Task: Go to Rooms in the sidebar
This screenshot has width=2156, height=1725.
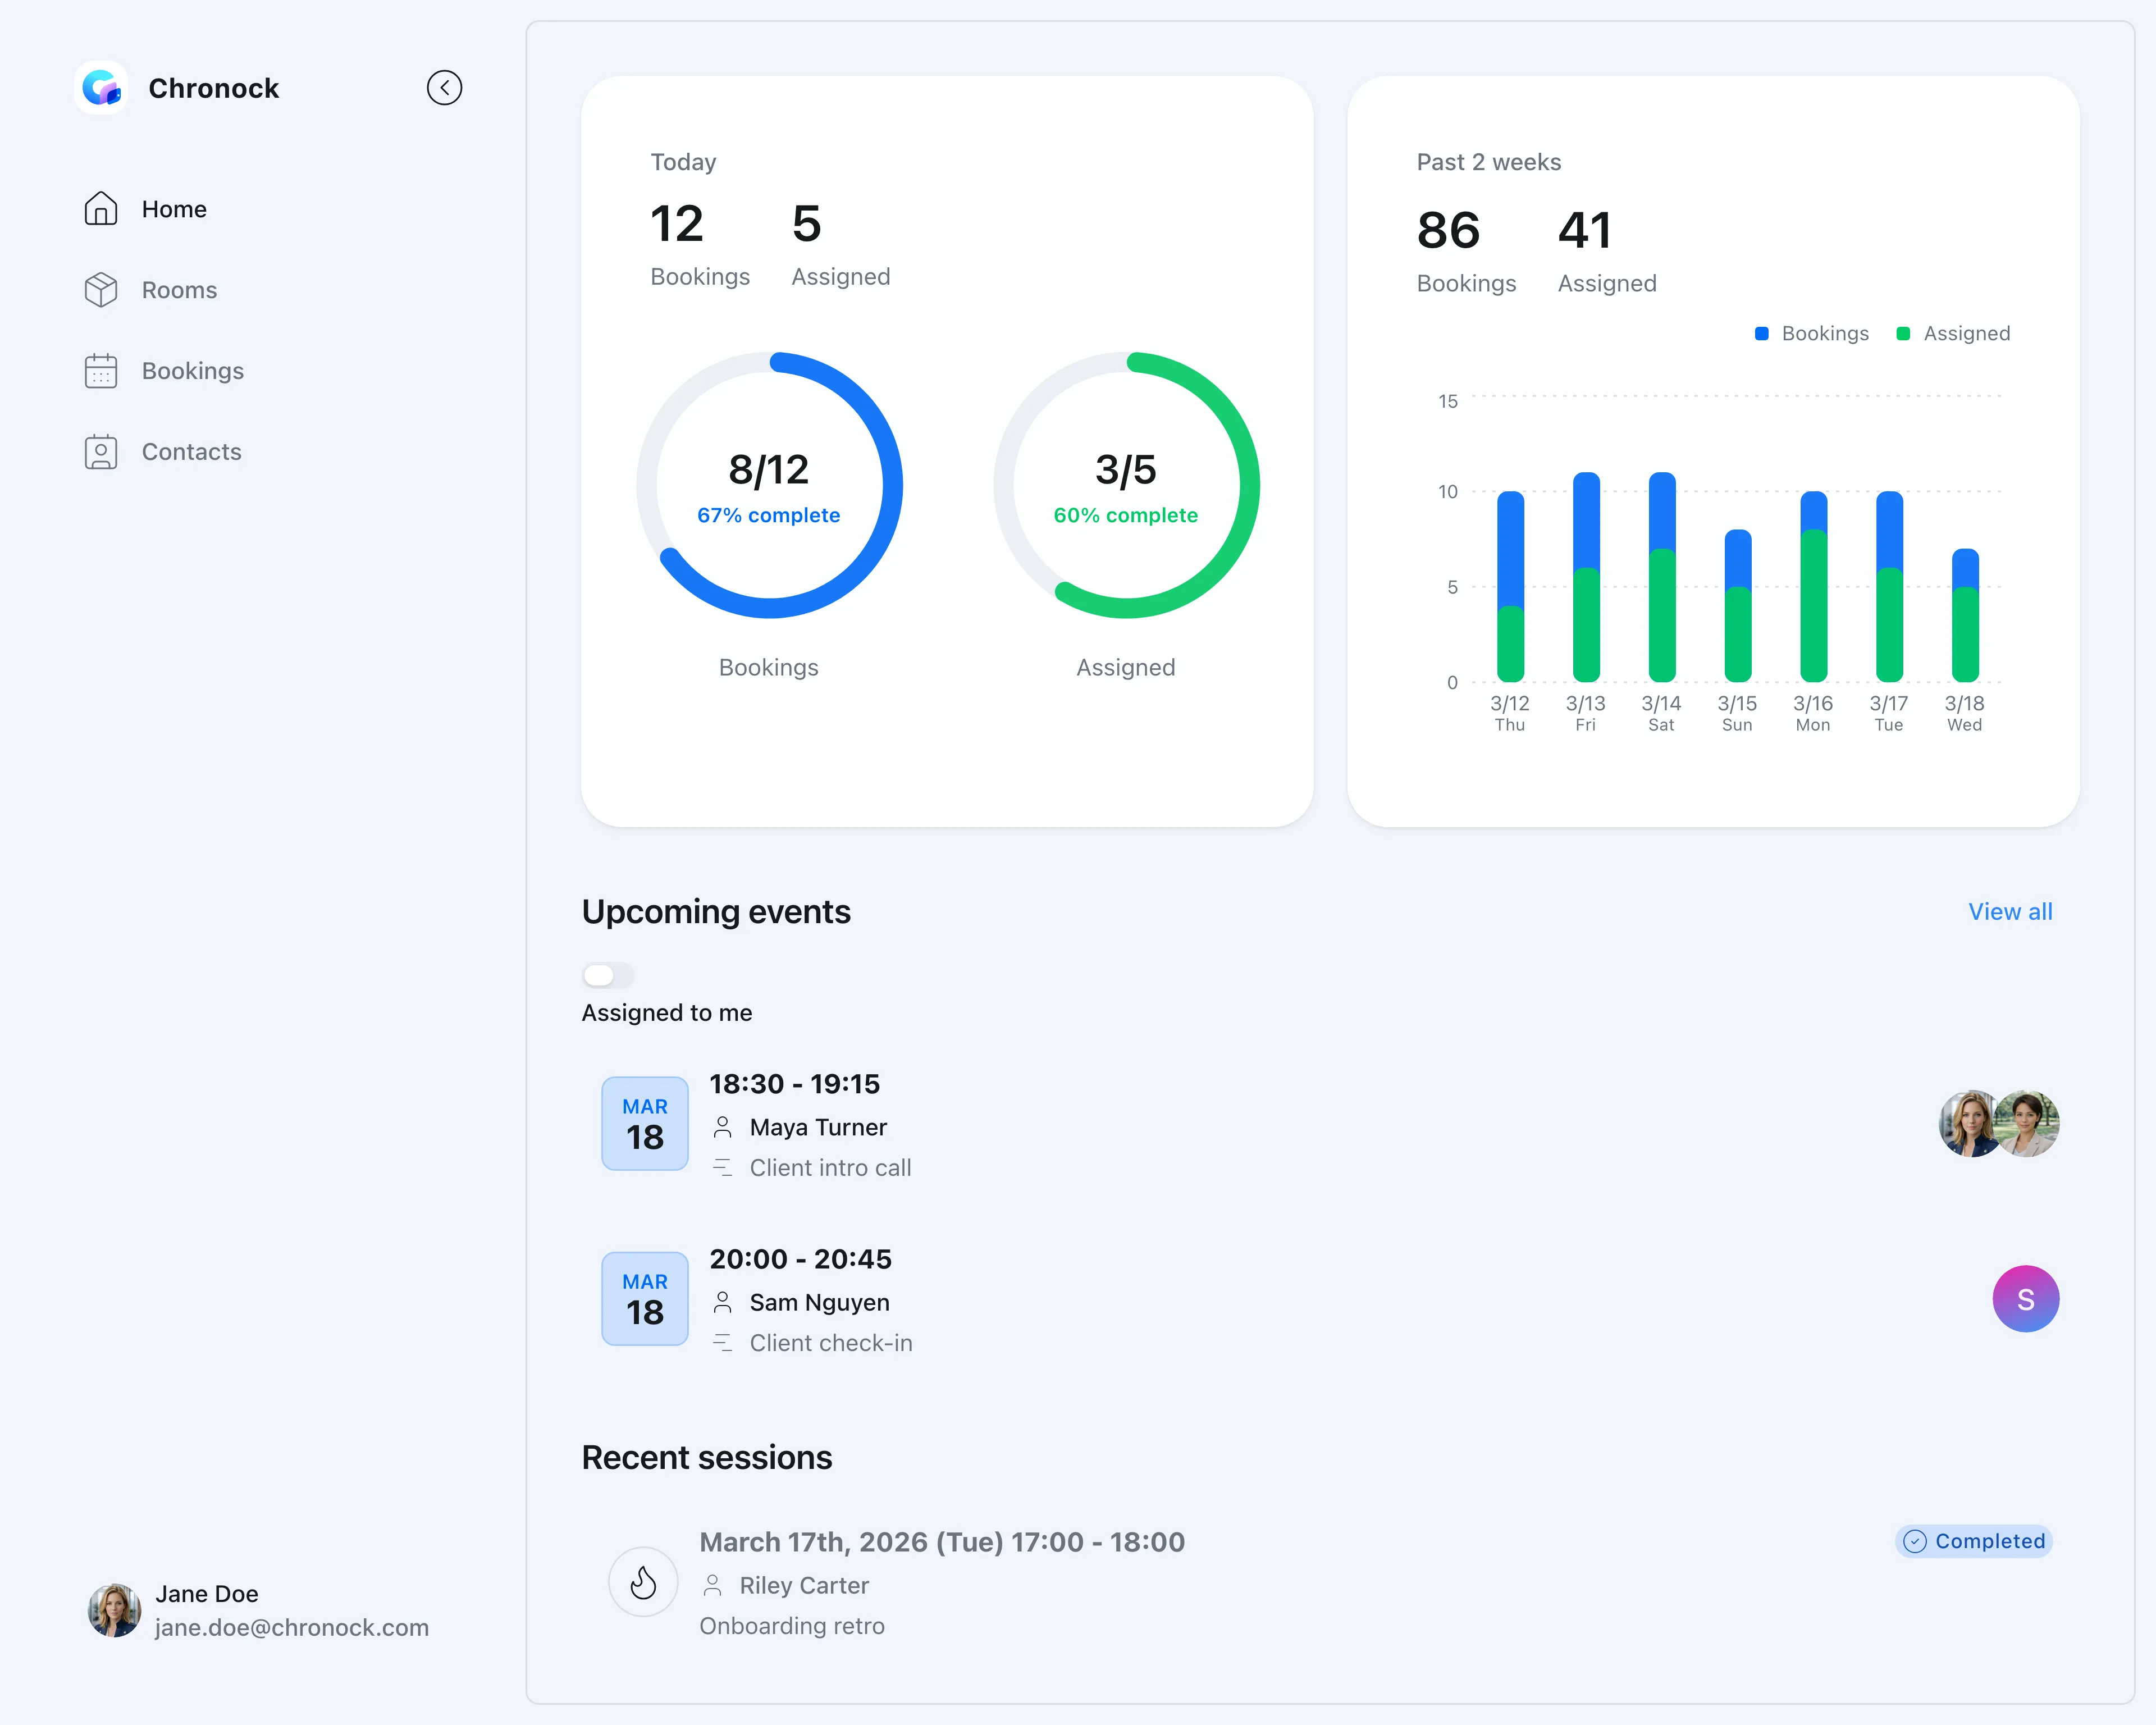Action: pyautogui.click(x=179, y=290)
